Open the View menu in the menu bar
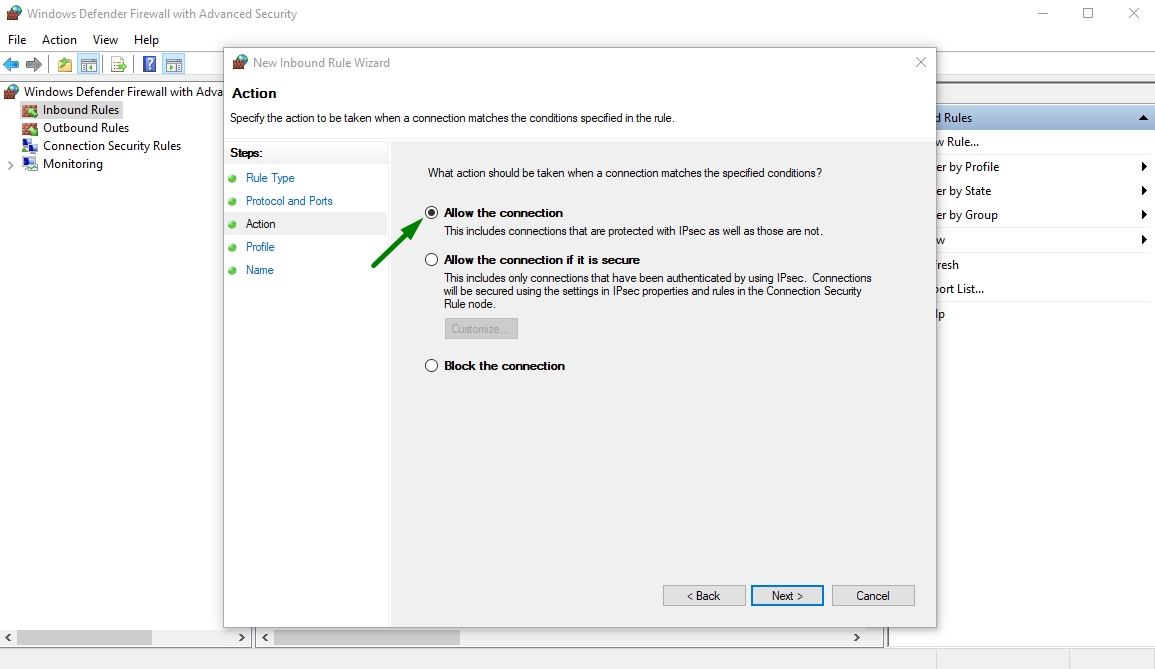 [105, 40]
